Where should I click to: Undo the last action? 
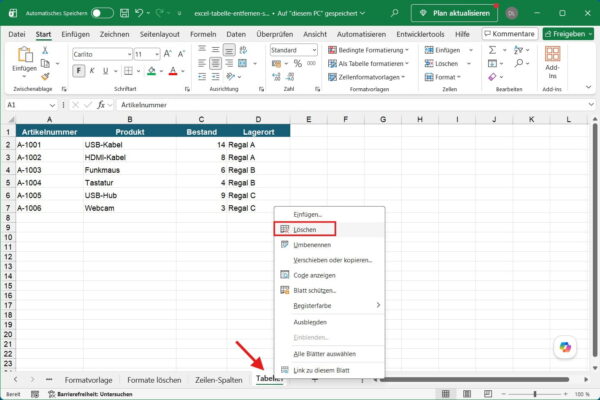(139, 13)
